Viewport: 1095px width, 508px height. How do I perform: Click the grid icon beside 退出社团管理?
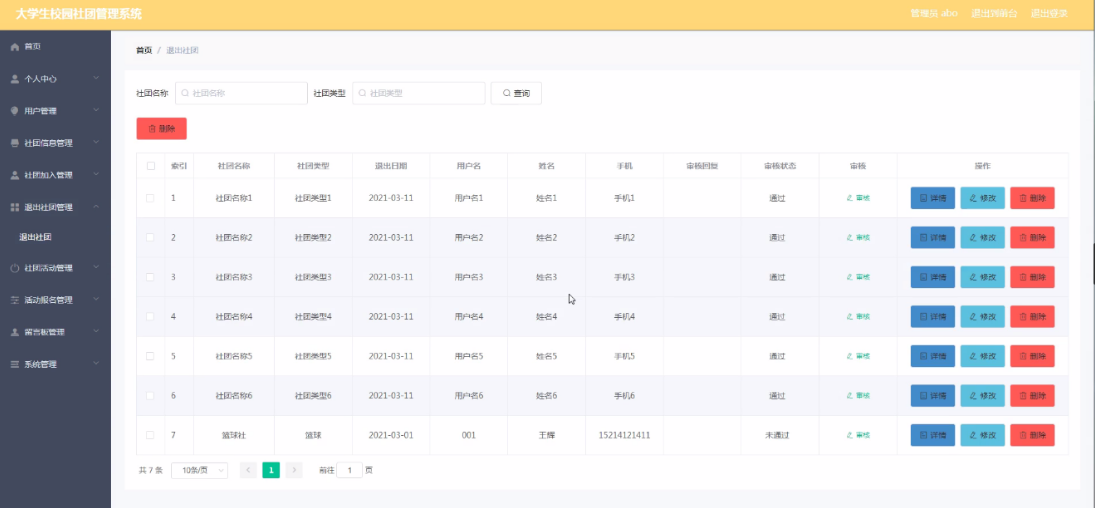click(15, 208)
